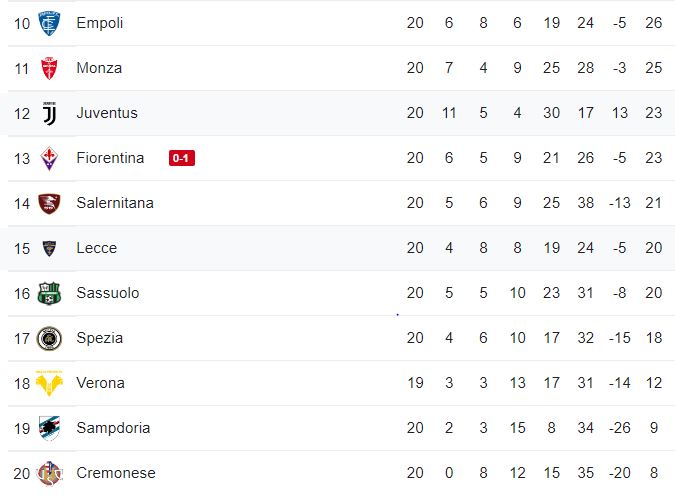This screenshot has height=500, width=675.
Task: Click the Sassuolo club crest icon
Action: pyautogui.click(x=49, y=293)
